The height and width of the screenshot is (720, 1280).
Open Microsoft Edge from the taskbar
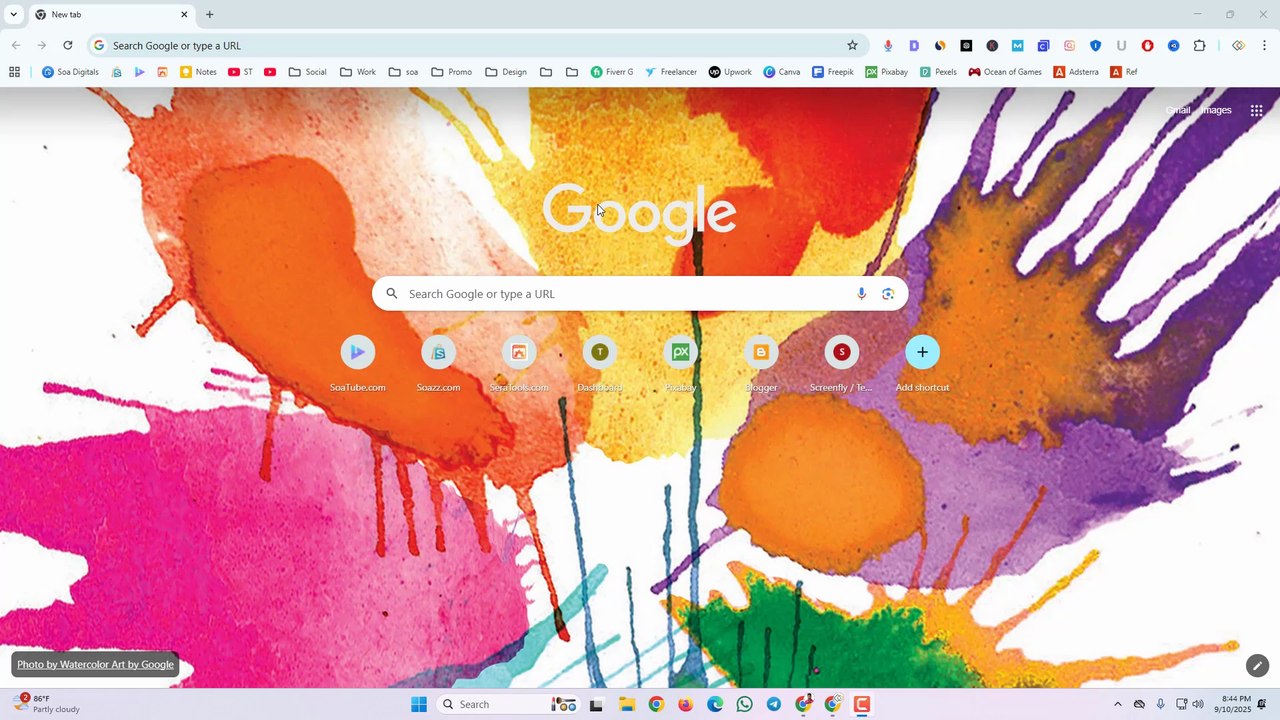coord(715,704)
